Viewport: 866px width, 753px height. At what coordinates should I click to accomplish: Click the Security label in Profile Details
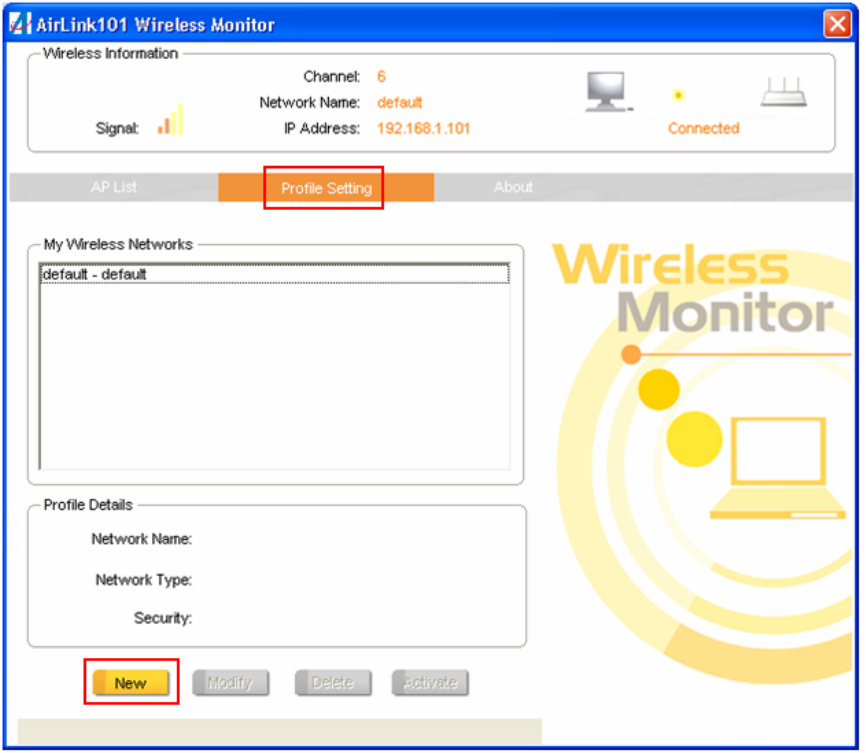pos(163,618)
